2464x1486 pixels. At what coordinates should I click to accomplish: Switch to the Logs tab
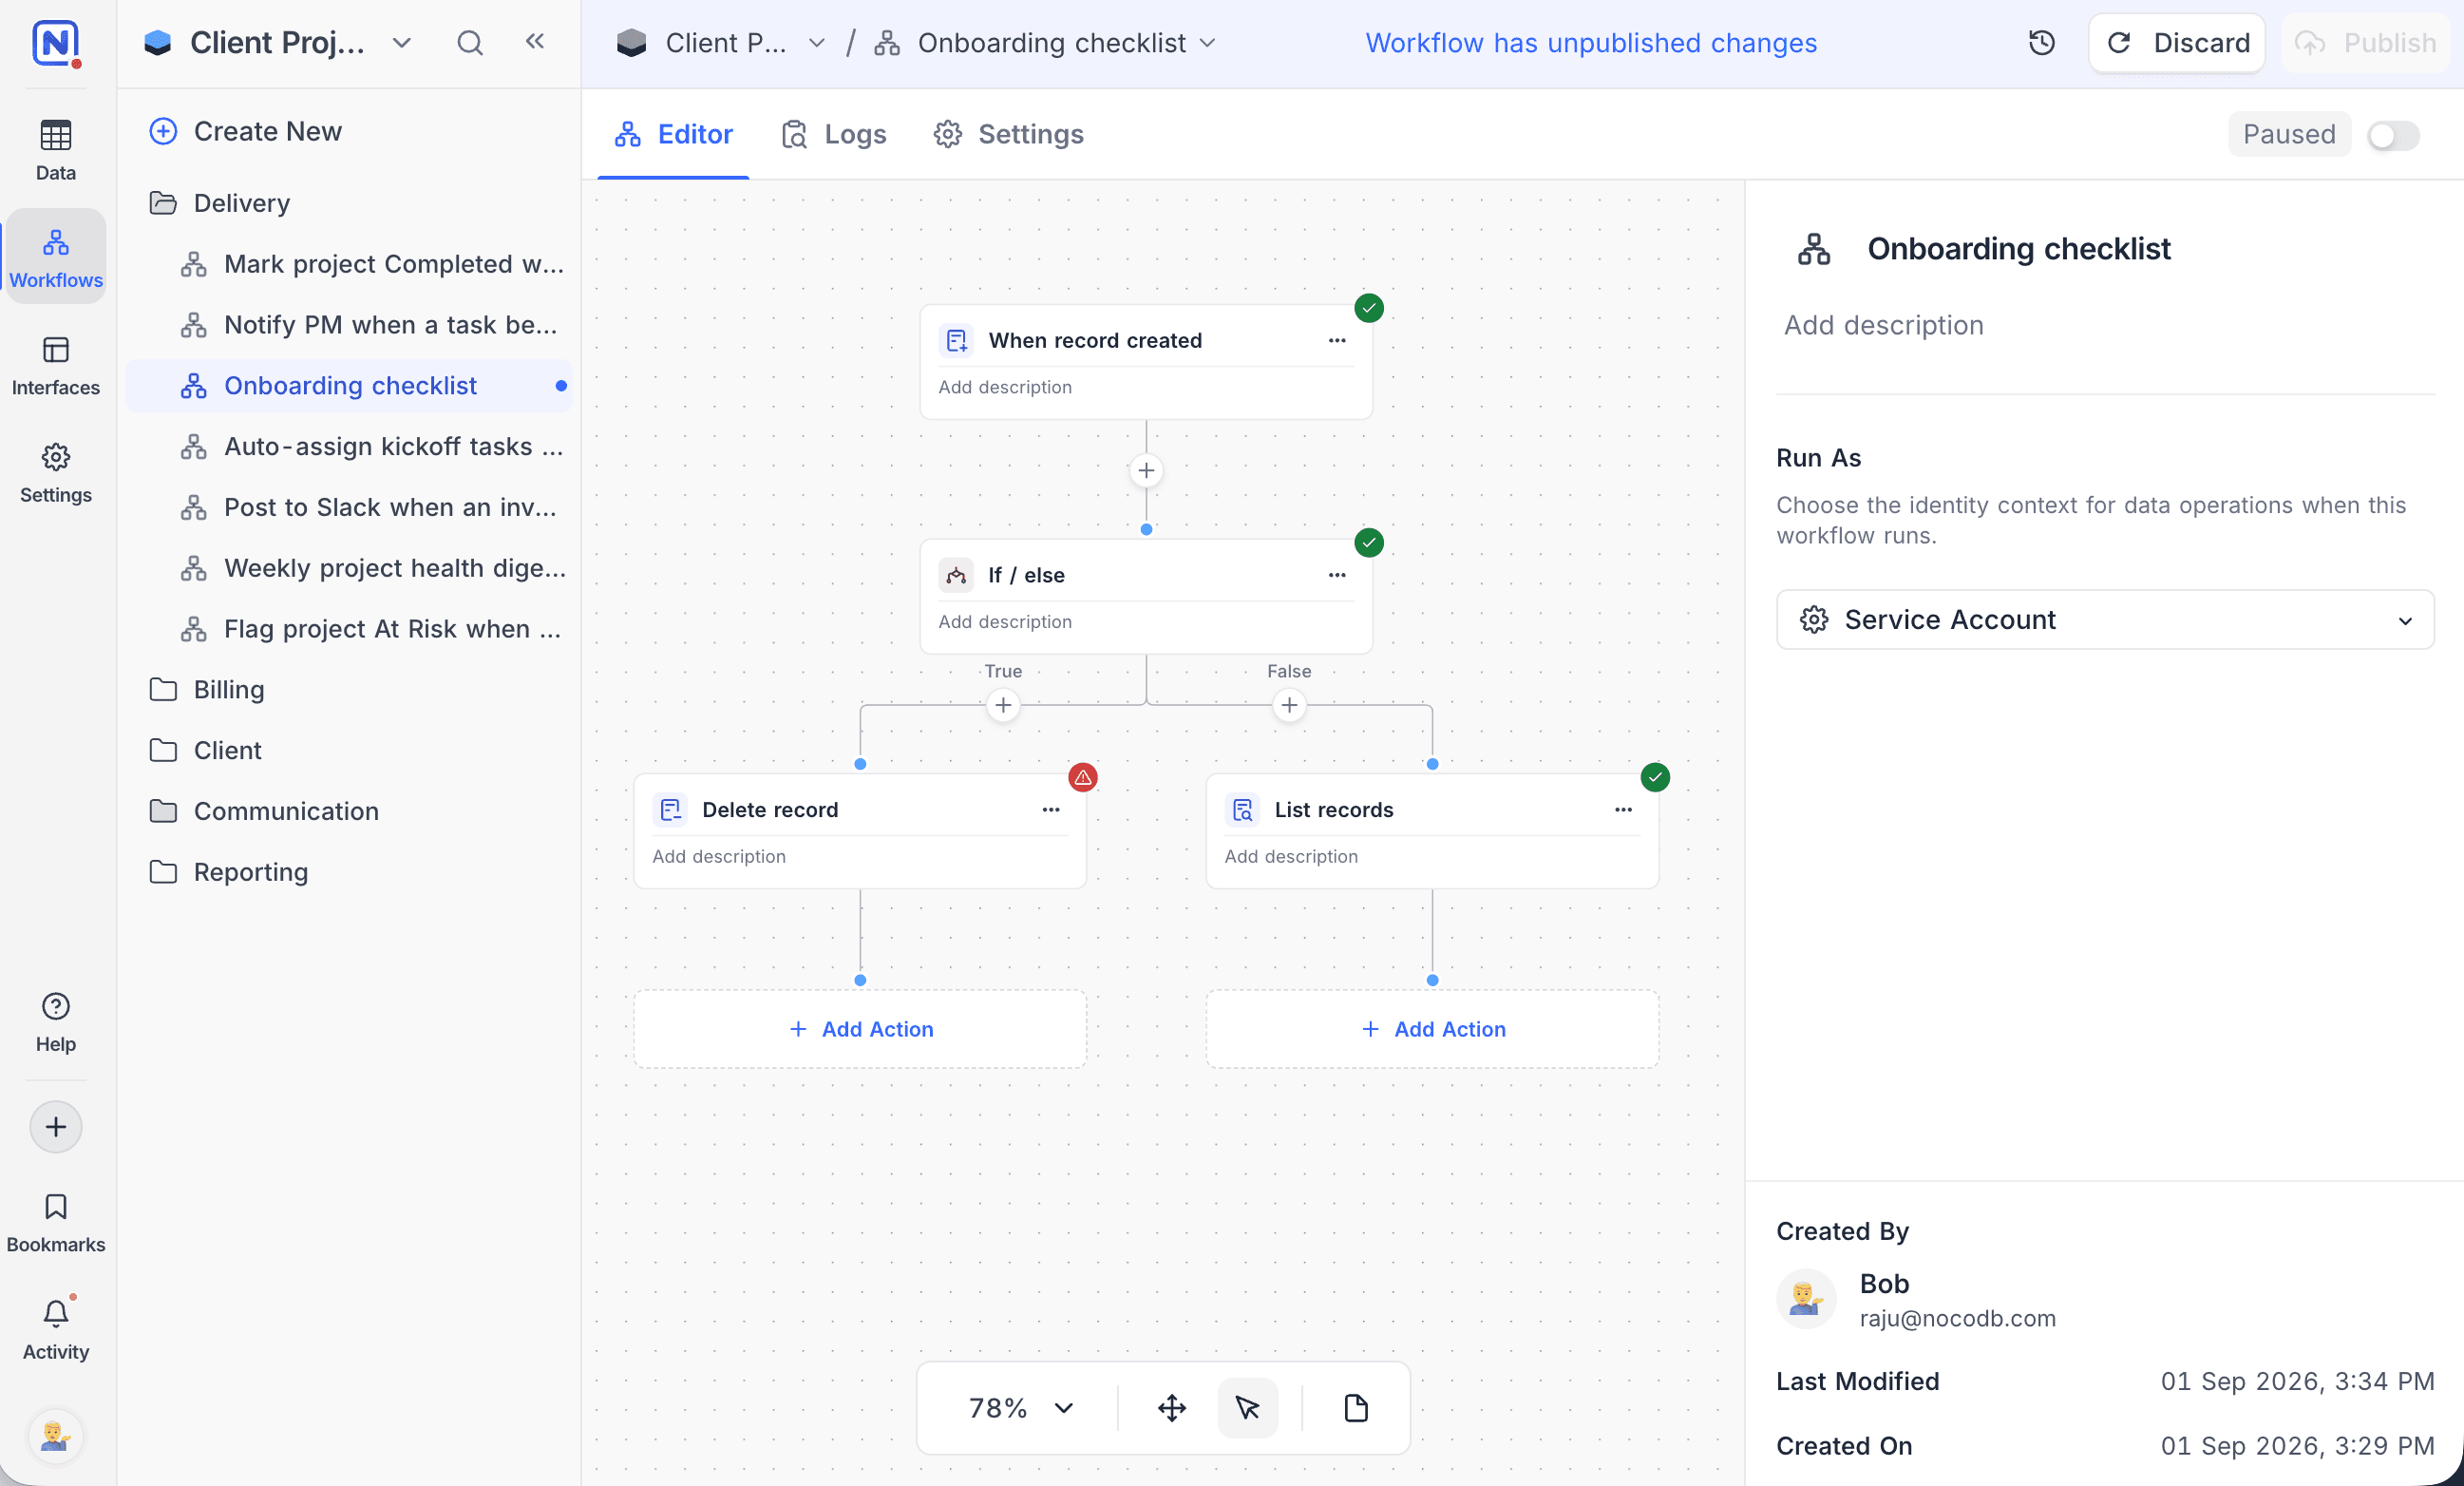point(833,134)
